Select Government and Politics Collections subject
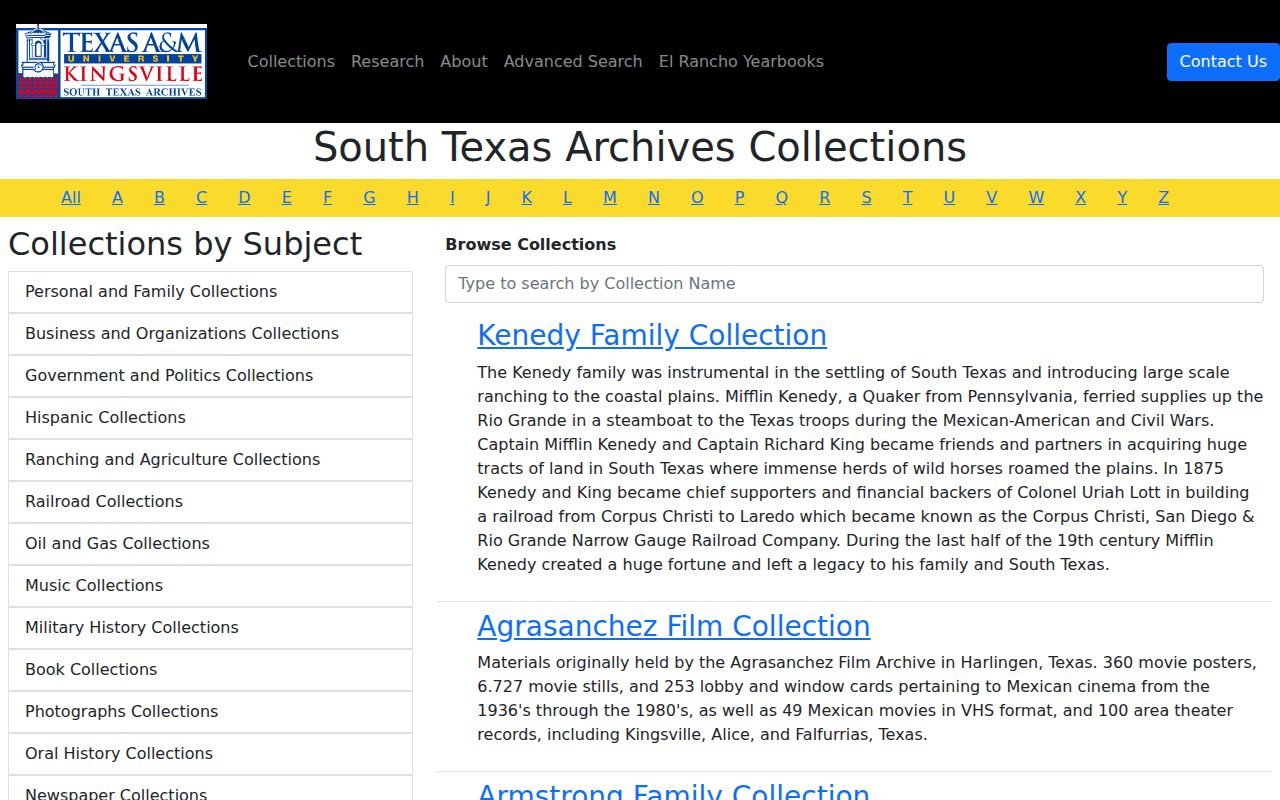Viewport: 1280px width, 800px height. point(210,376)
